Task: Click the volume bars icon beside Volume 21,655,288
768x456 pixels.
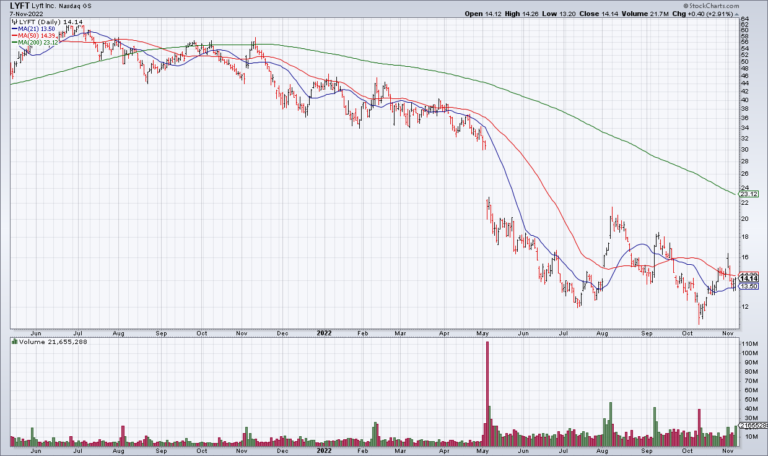Action: (15, 342)
